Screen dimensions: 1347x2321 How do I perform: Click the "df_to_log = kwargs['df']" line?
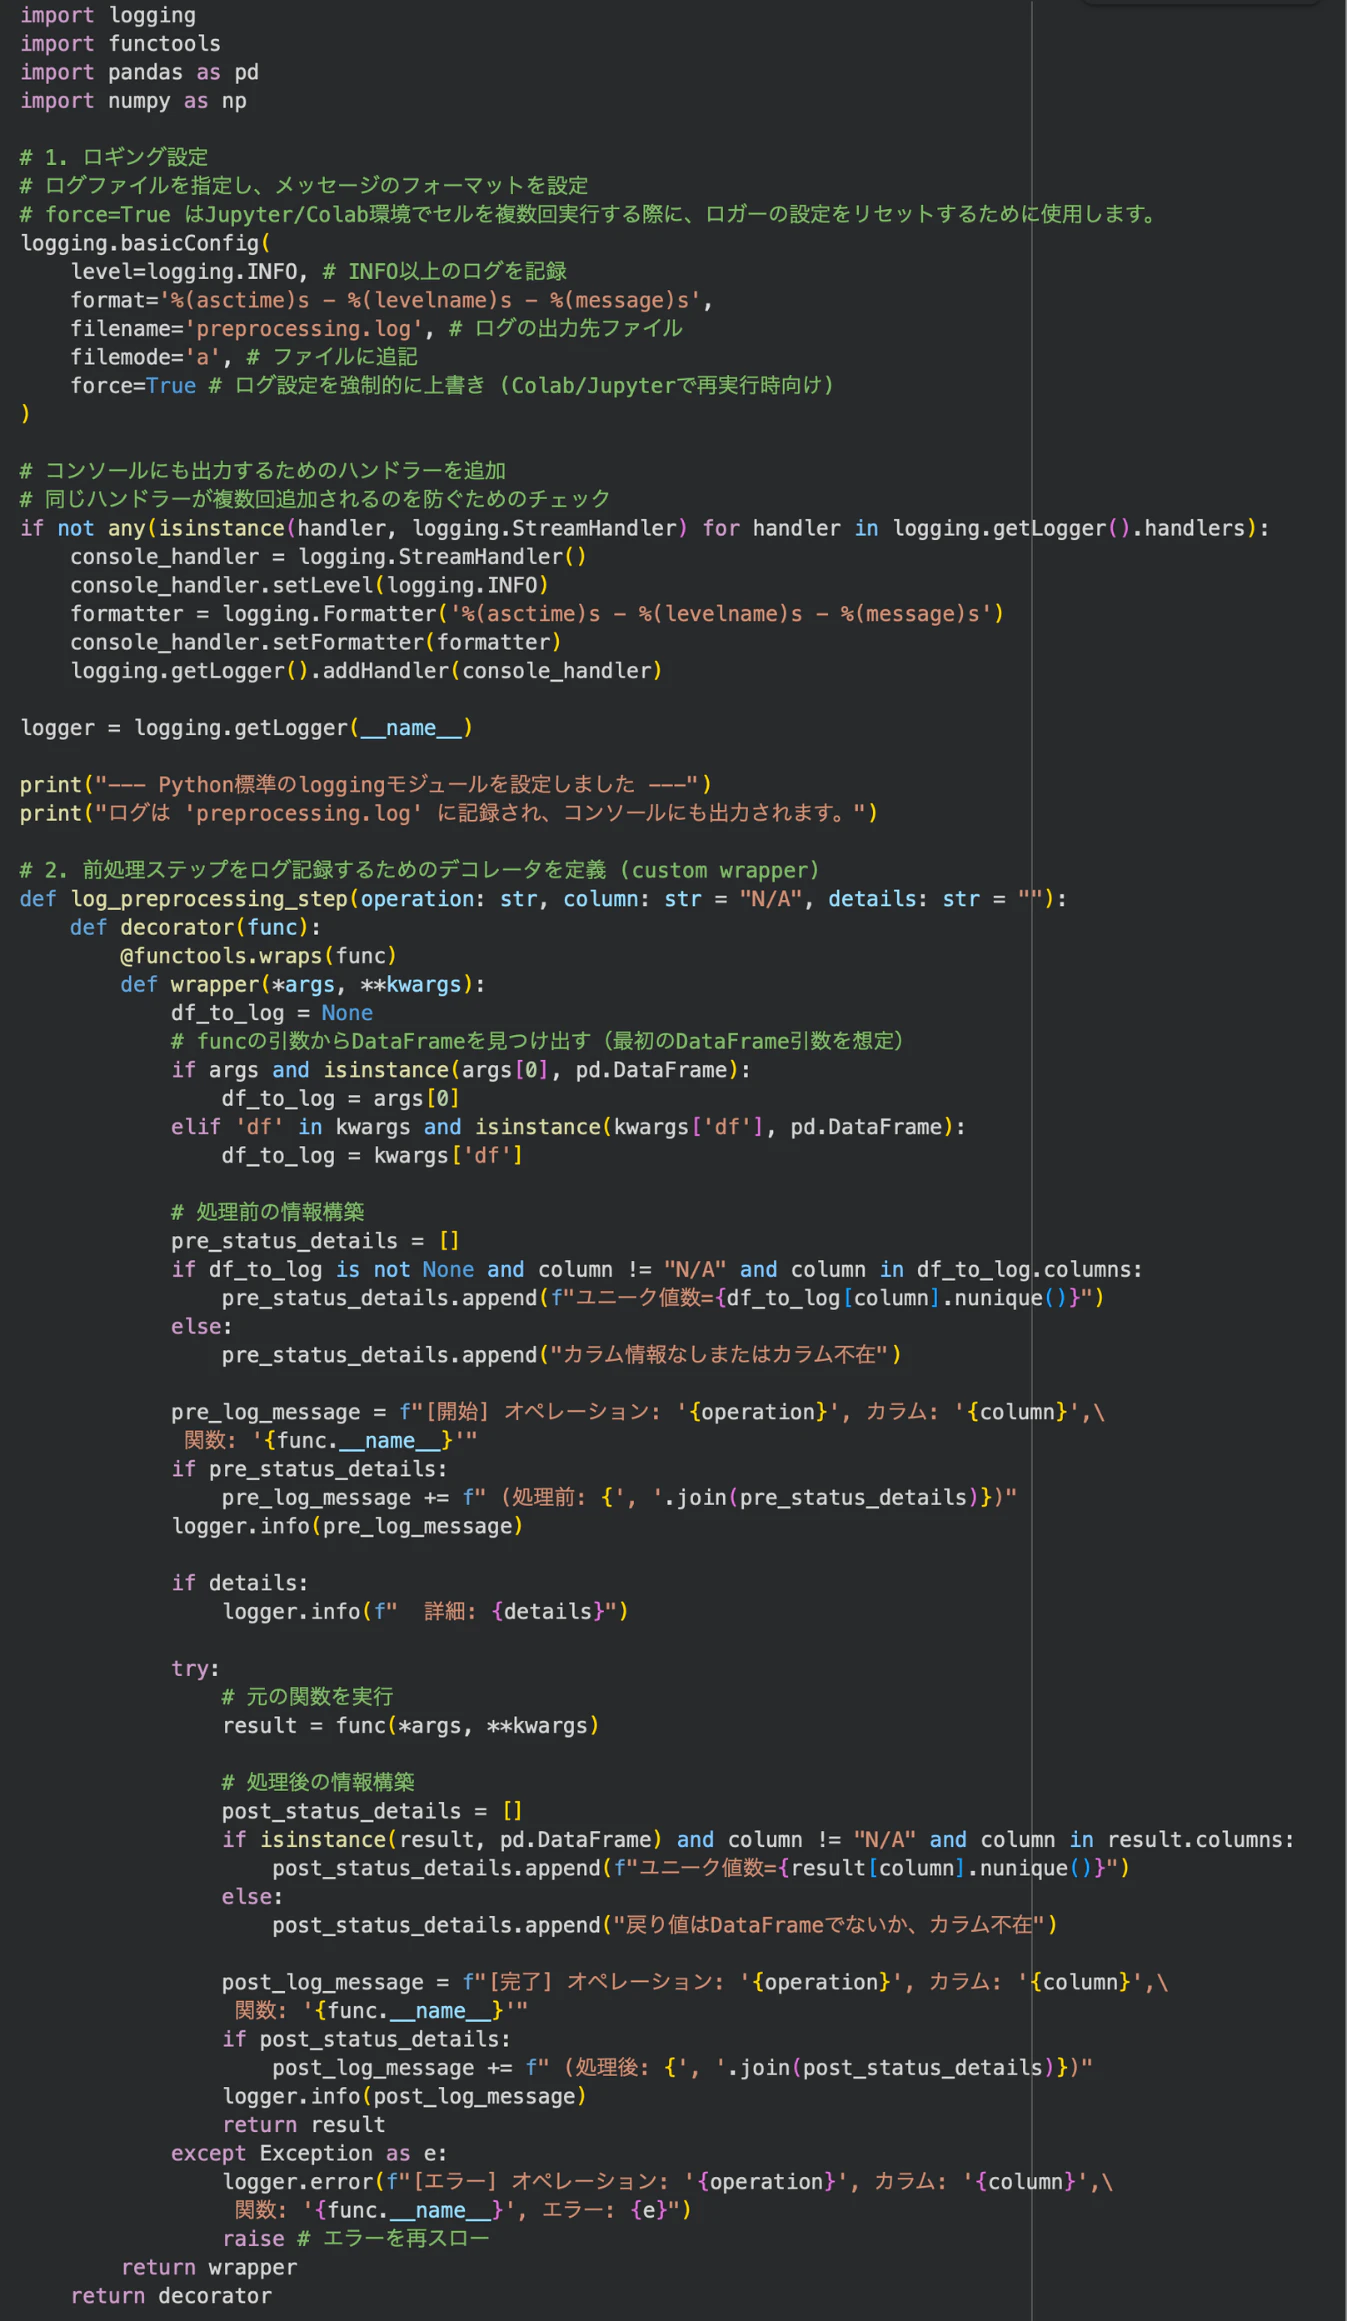coord(372,1155)
